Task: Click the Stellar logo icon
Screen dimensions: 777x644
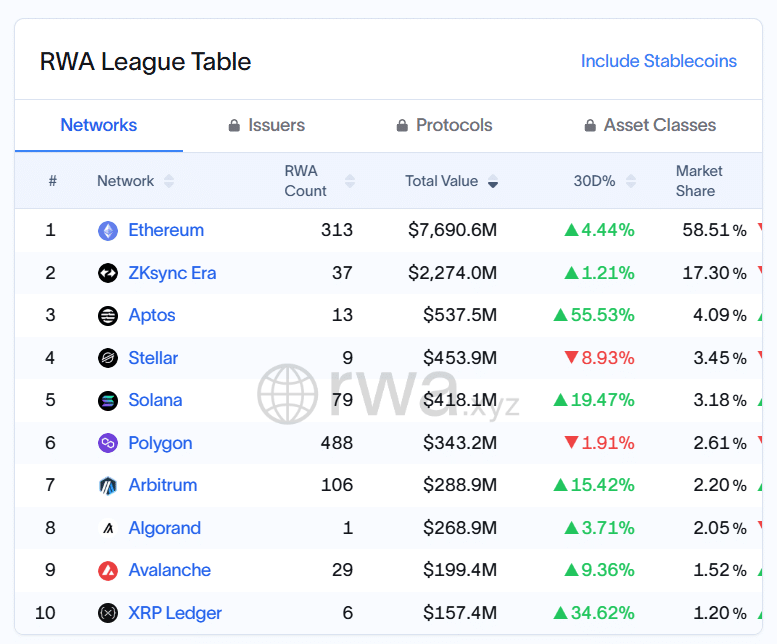Action: coord(108,358)
